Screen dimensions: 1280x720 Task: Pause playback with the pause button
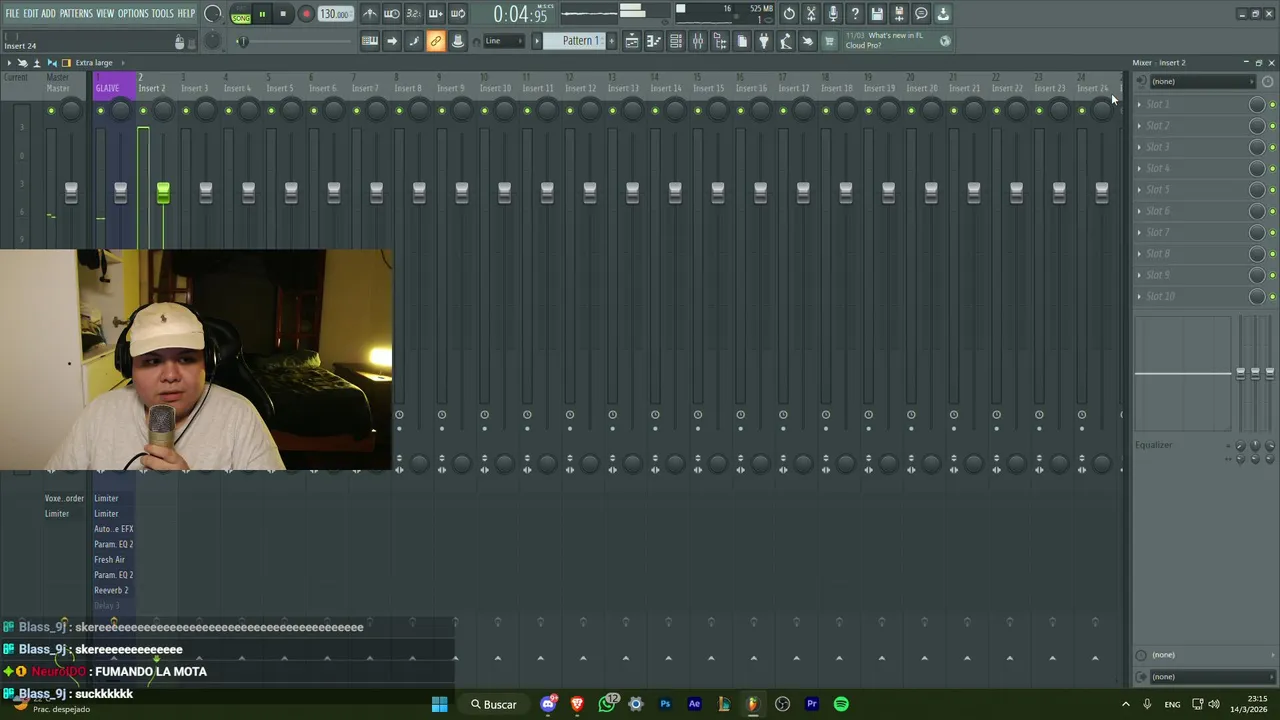pyautogui.click(x=262, y=14)
